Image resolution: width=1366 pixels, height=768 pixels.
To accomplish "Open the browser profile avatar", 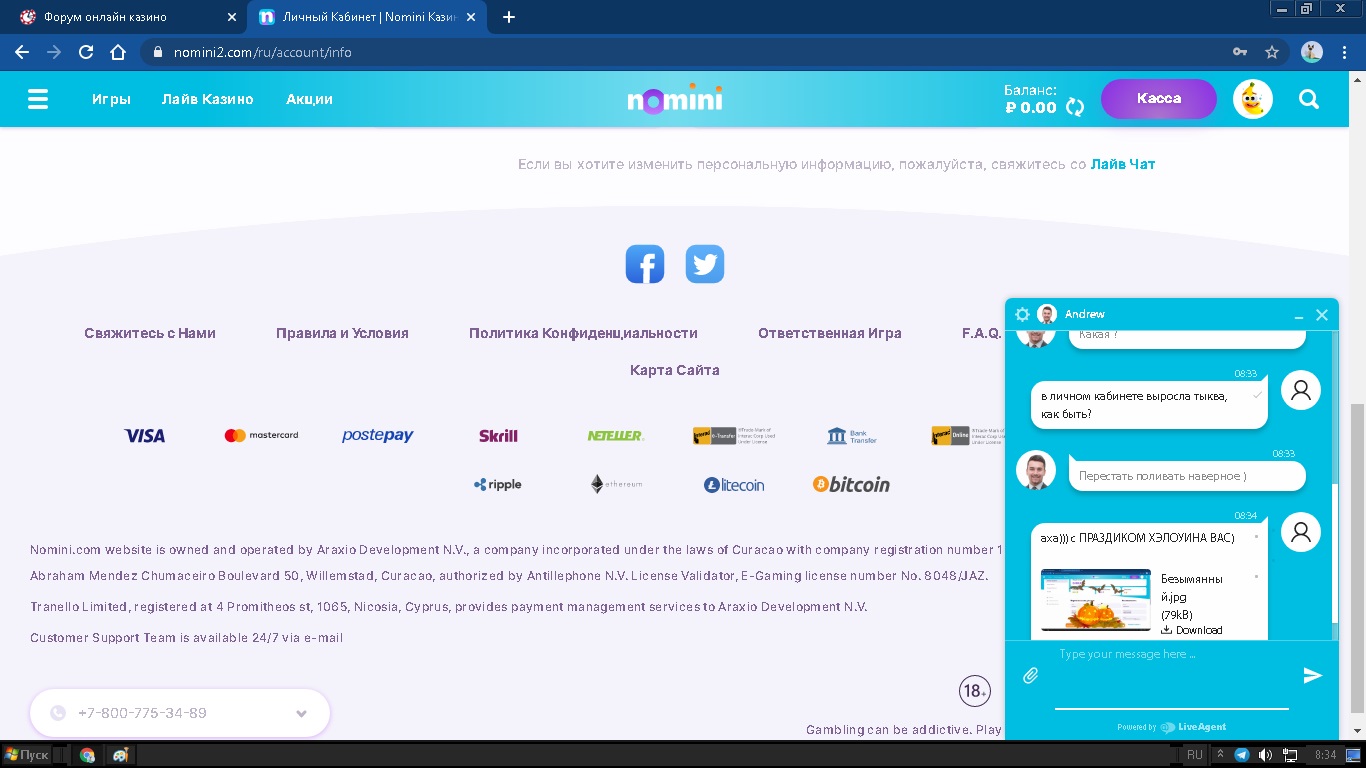I will coord(1312,52).
